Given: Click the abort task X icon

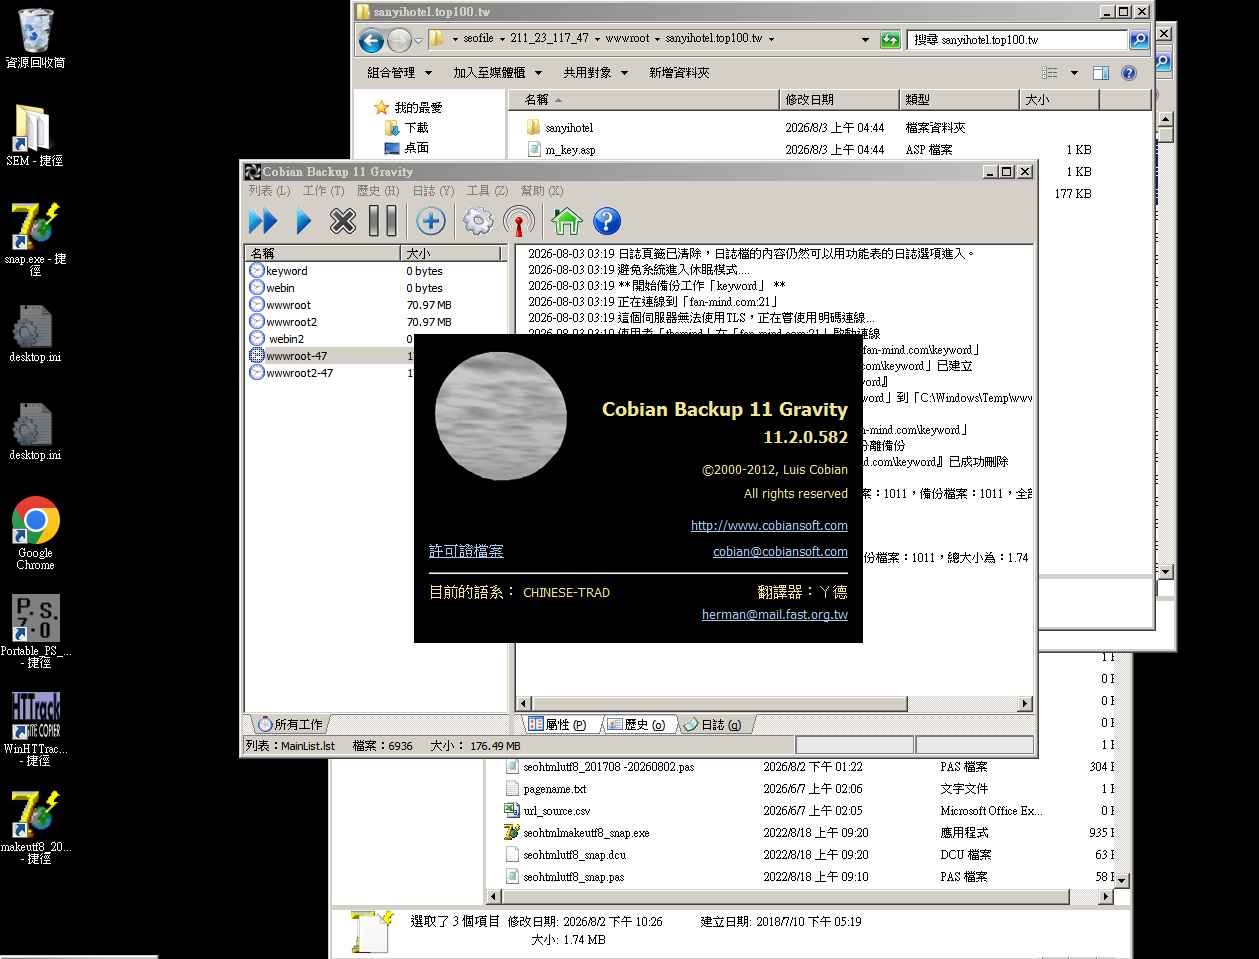Looking at the screenshot, I should pyautogui.click(x=343, y=221).
